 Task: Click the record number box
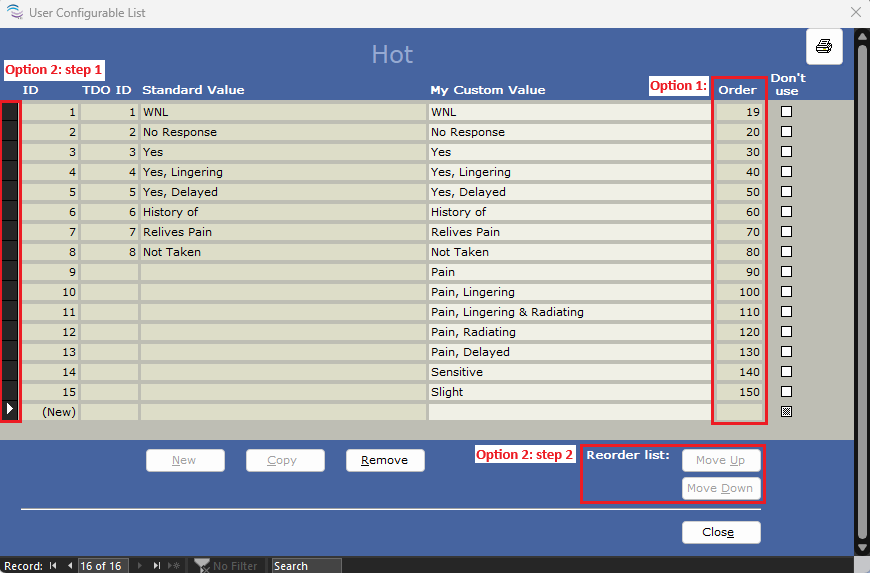[101, 566]
